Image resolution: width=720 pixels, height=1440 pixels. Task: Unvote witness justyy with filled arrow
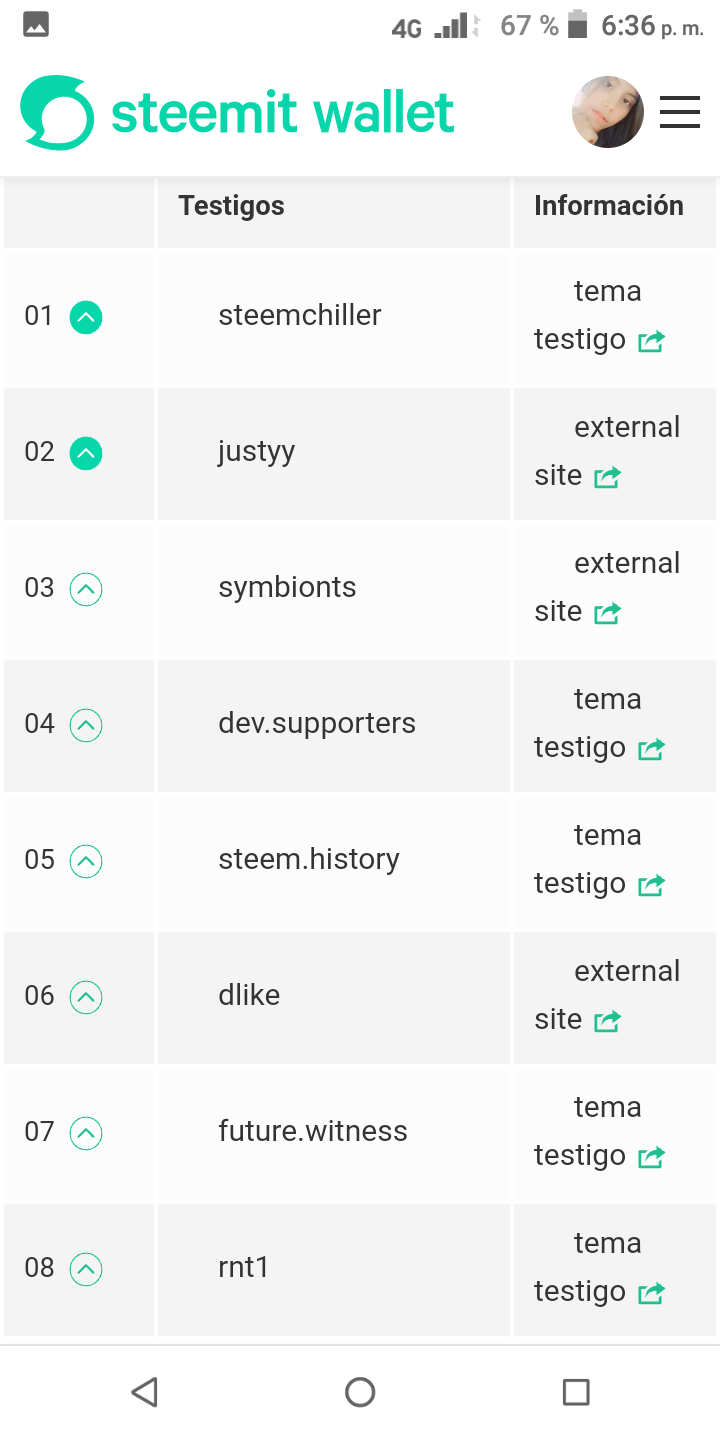point(86,454)
